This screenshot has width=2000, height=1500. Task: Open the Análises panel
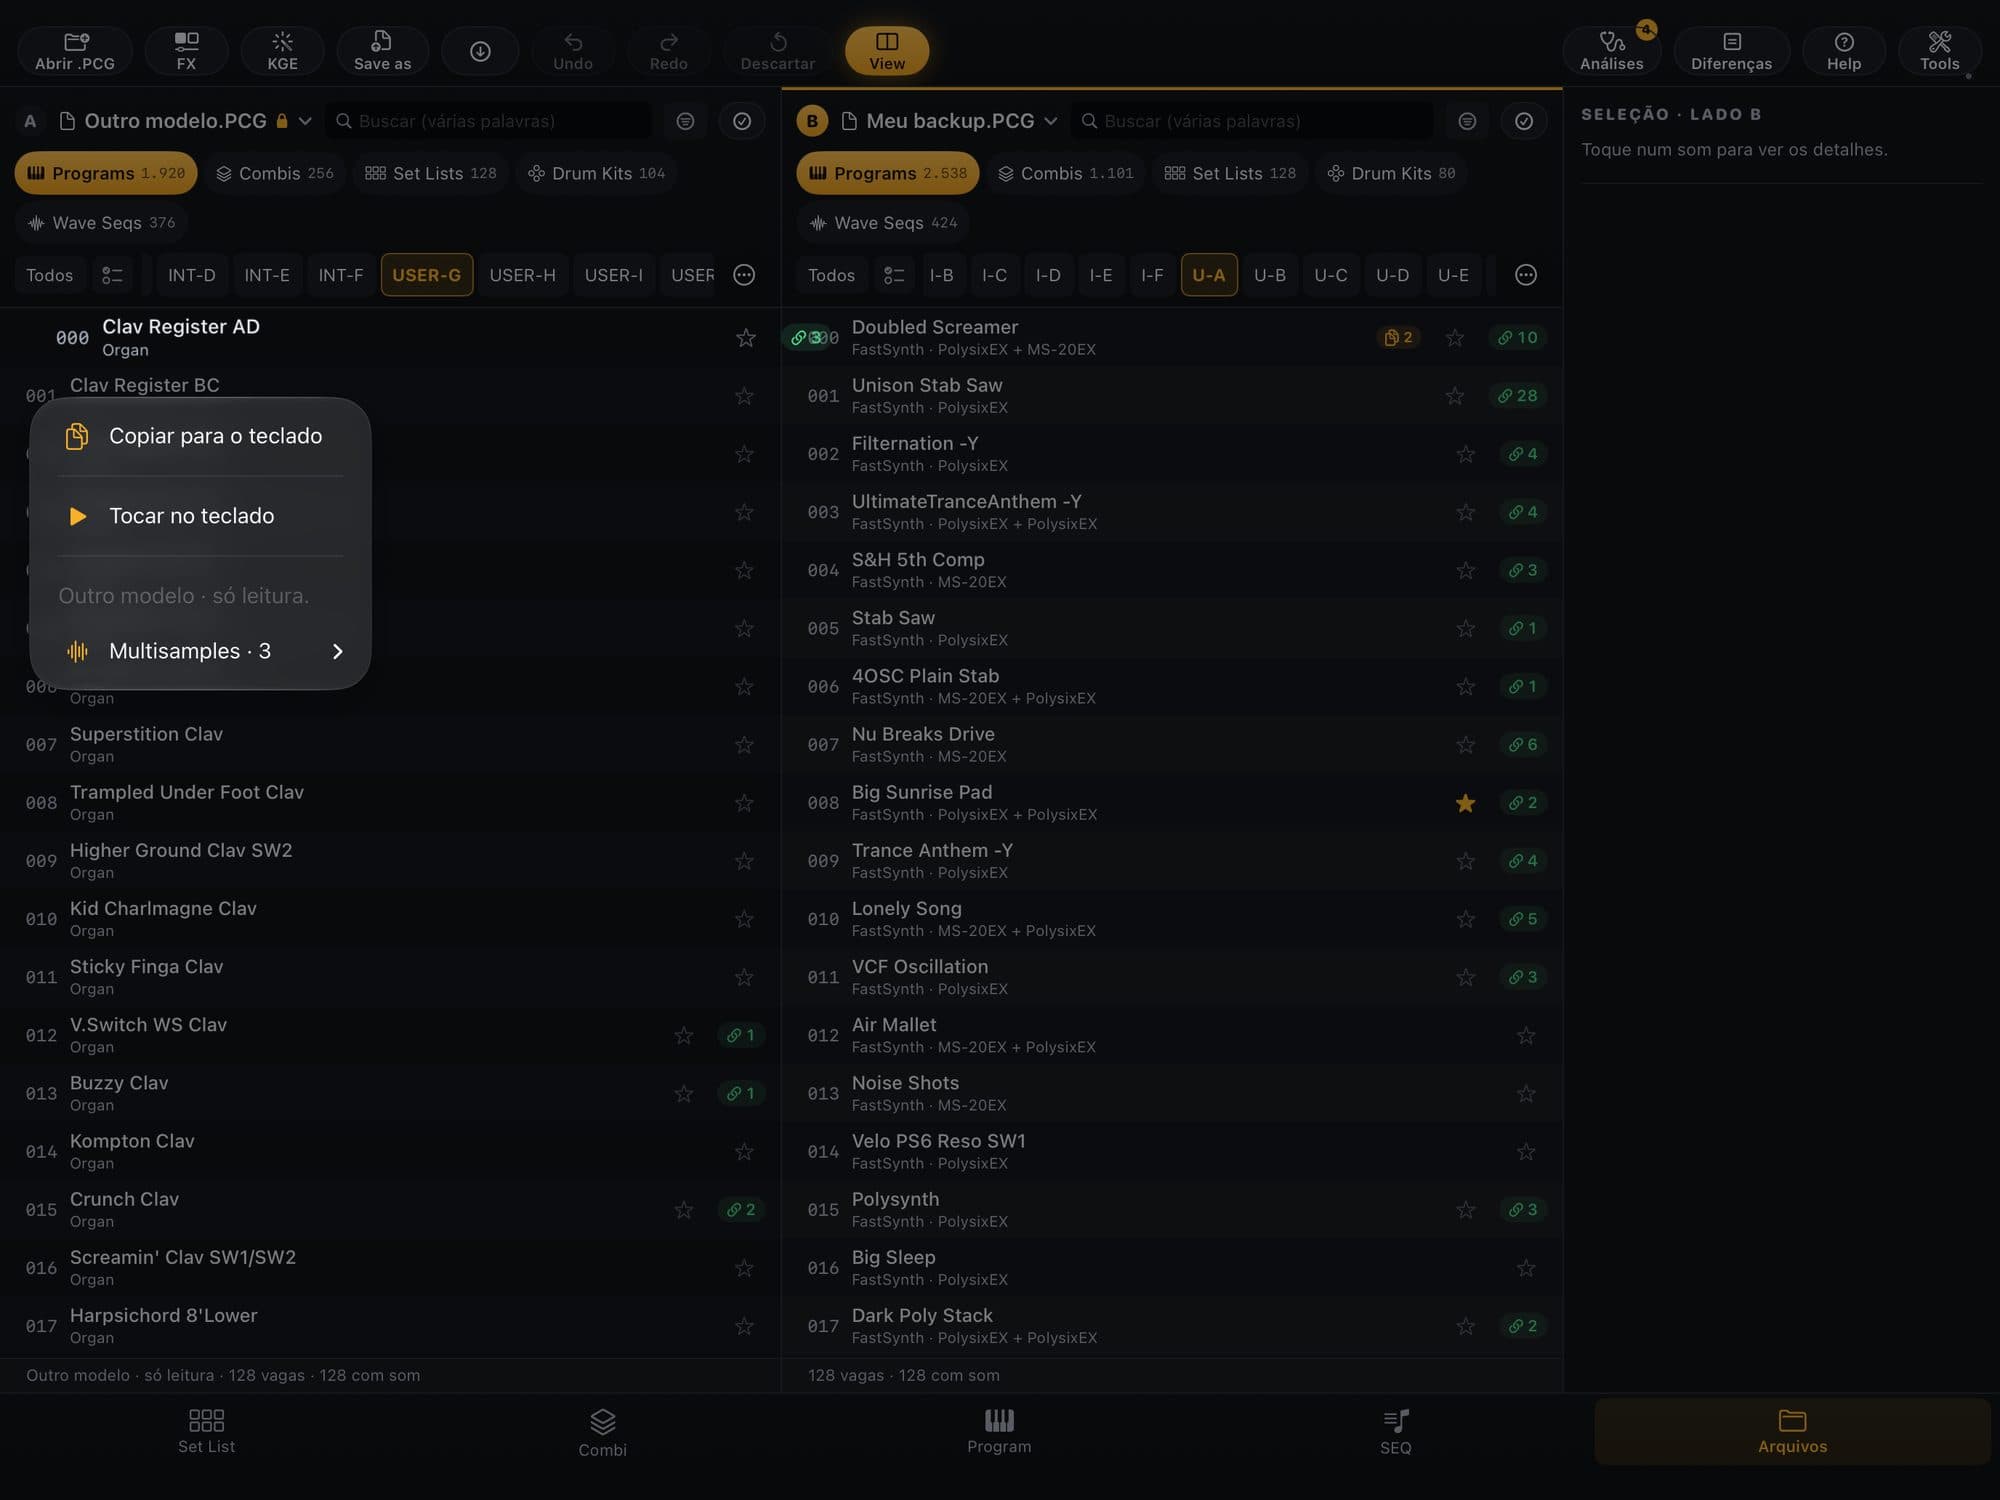pyautogui.click(x=1611, y=51)
